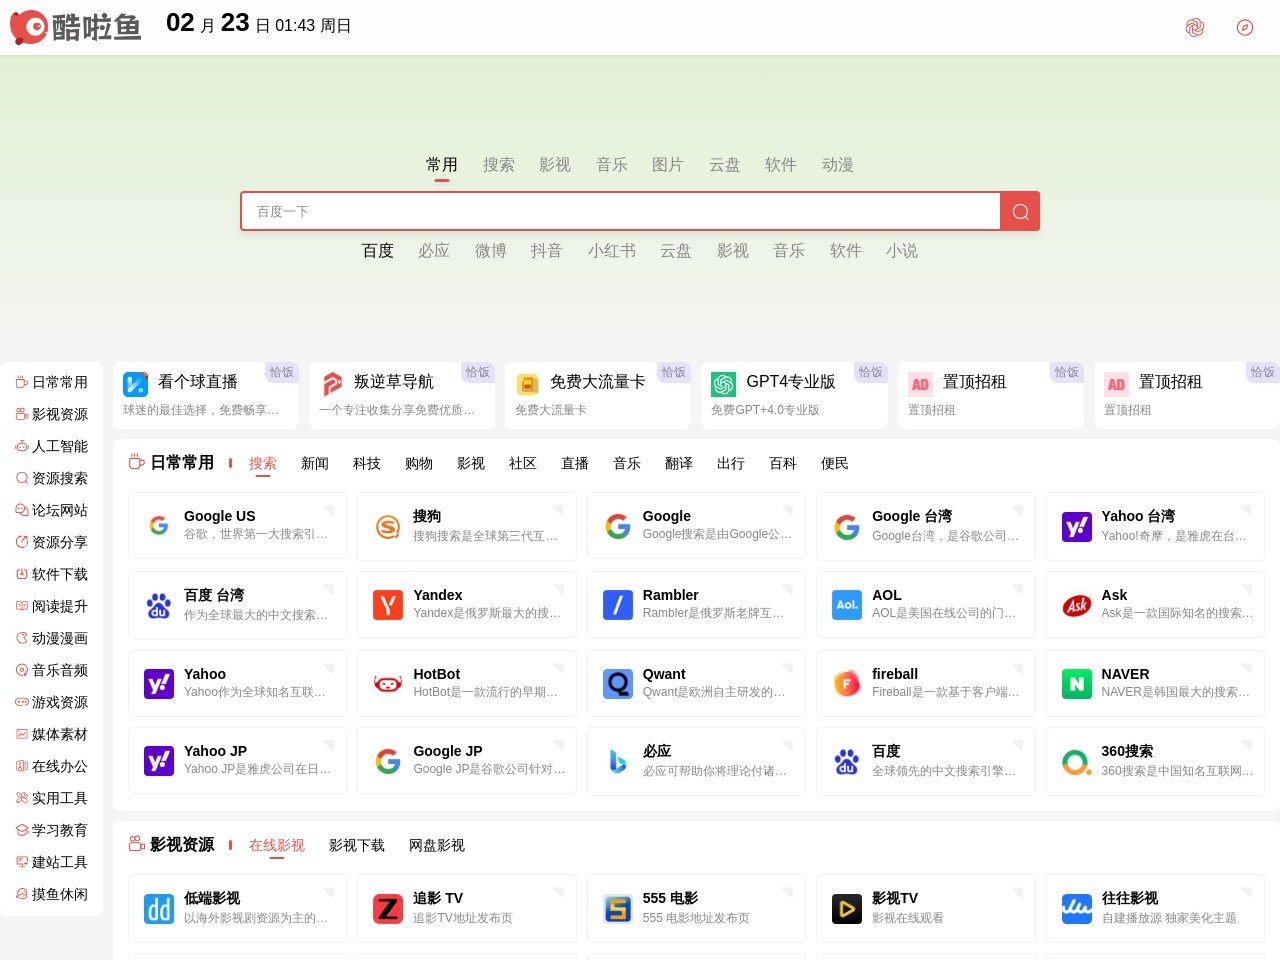Focus the 百度一下 search input field

(x=621, y=211)
